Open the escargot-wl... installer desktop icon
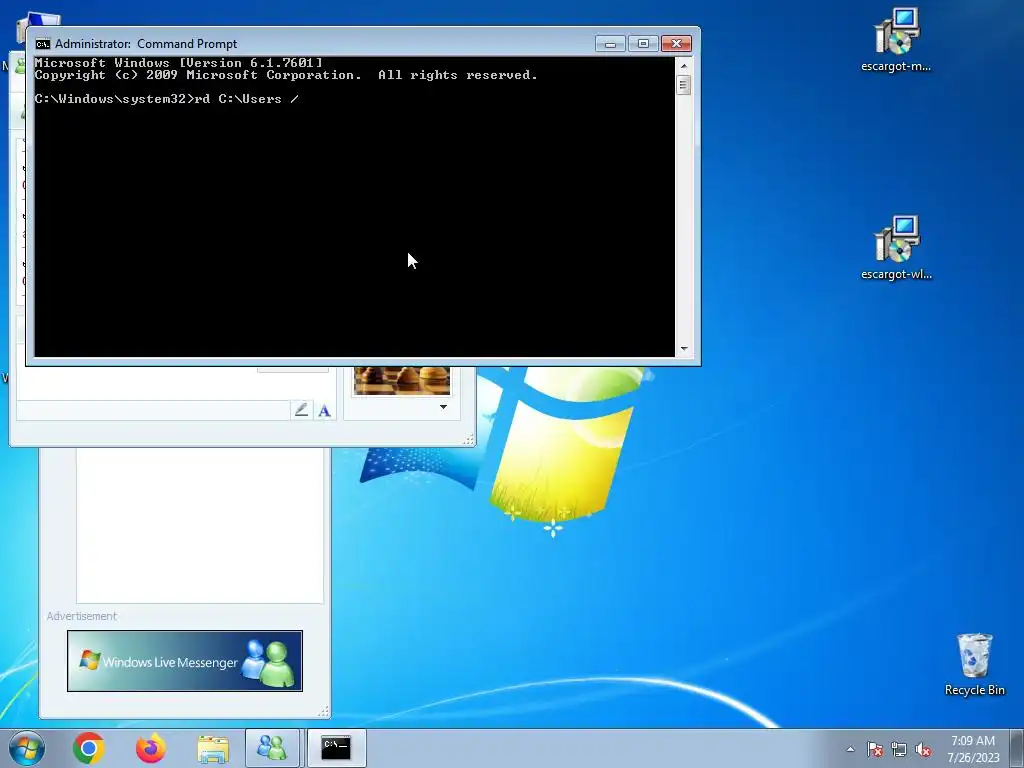Viewport: 1024px width, 768px height. pyautogui.click(x=897, y=248)
